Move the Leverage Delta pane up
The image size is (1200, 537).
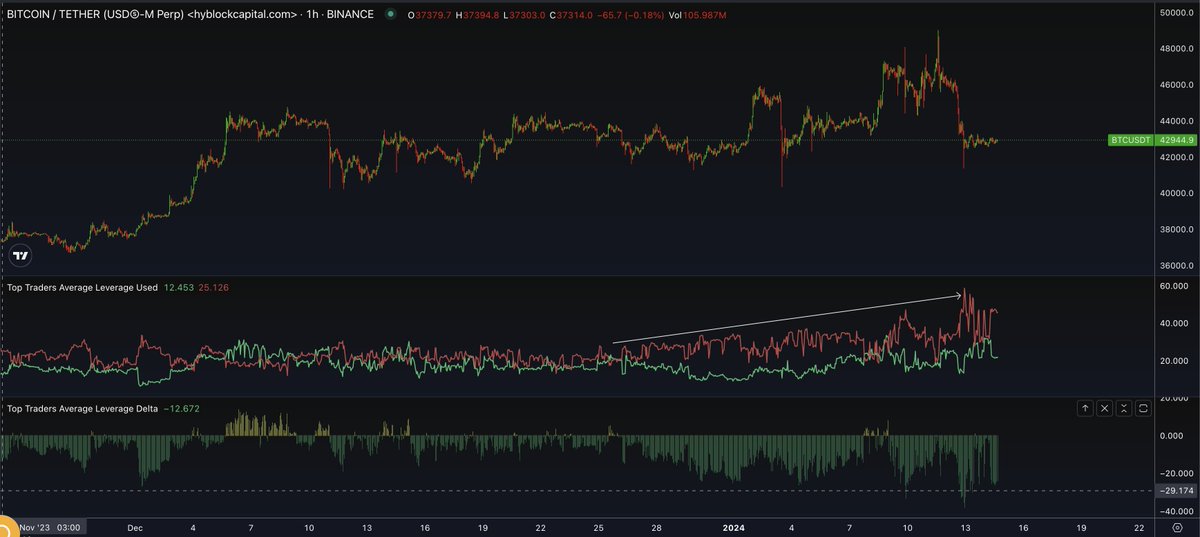pos(1085,408)
